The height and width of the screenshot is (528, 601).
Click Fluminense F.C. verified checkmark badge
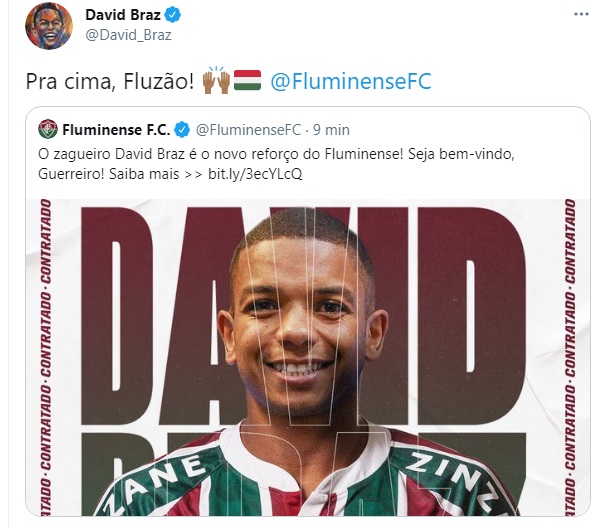point(182,130)
